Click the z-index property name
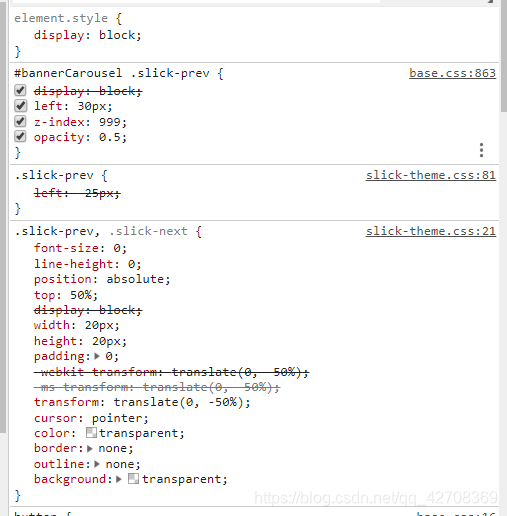The width and height of the screenshot is (507, 516). 59,122
